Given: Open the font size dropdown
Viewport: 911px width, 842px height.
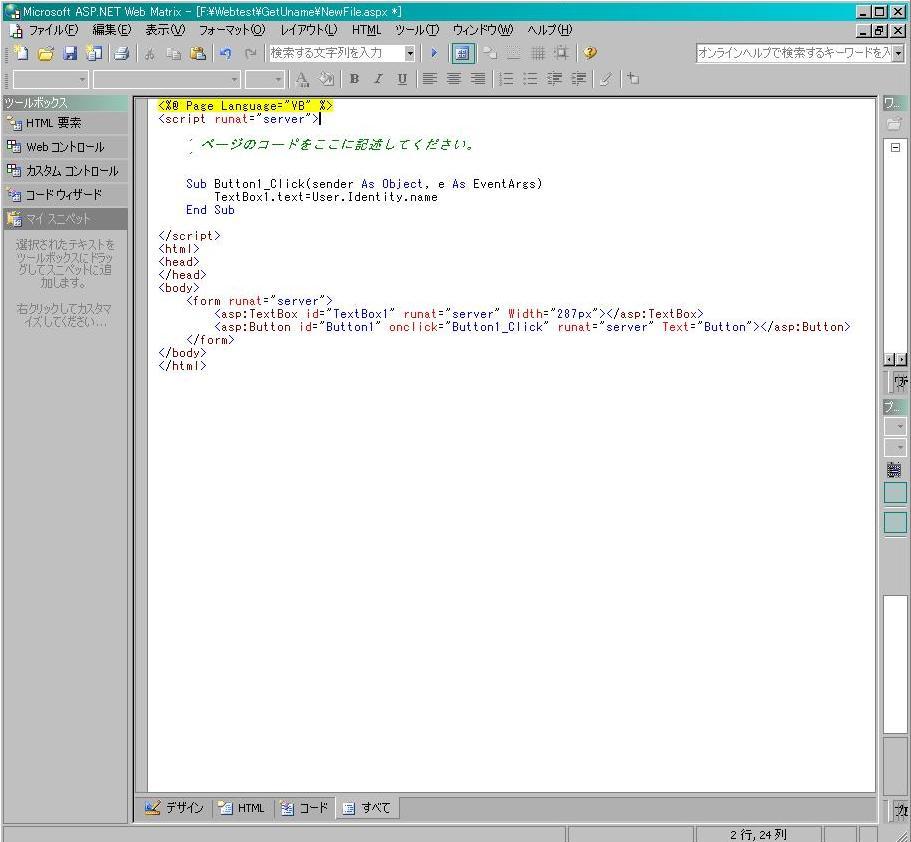Looking at the screenshot, I should point(264,79).
